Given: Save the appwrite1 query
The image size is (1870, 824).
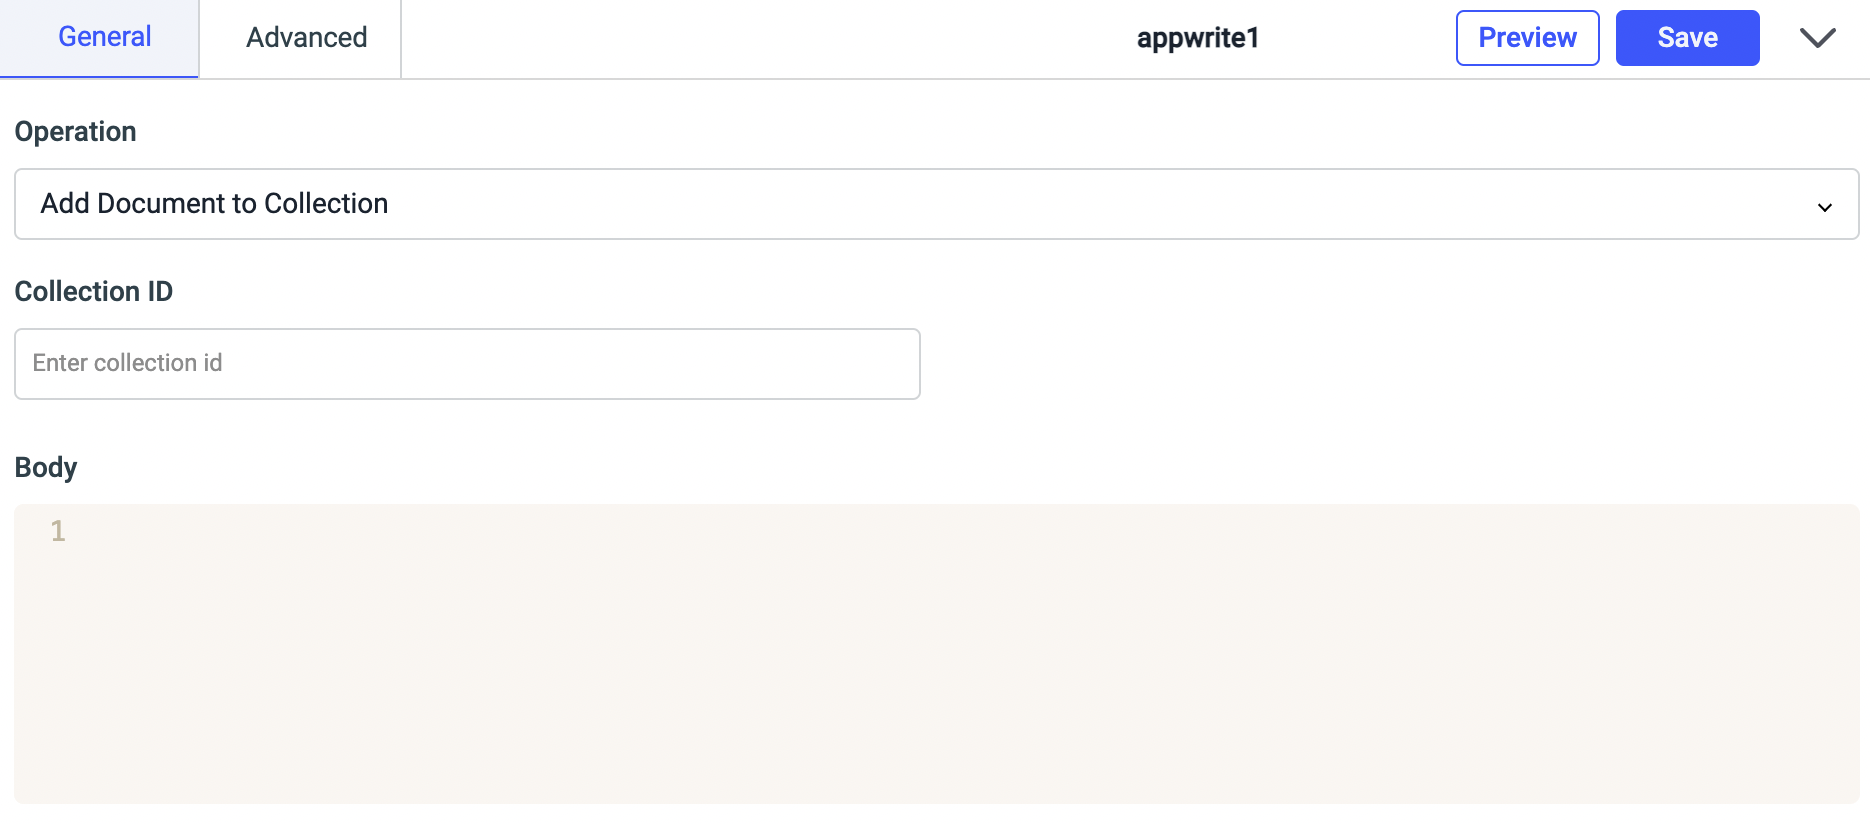Looking at the screenshot, I should 1687,38.
